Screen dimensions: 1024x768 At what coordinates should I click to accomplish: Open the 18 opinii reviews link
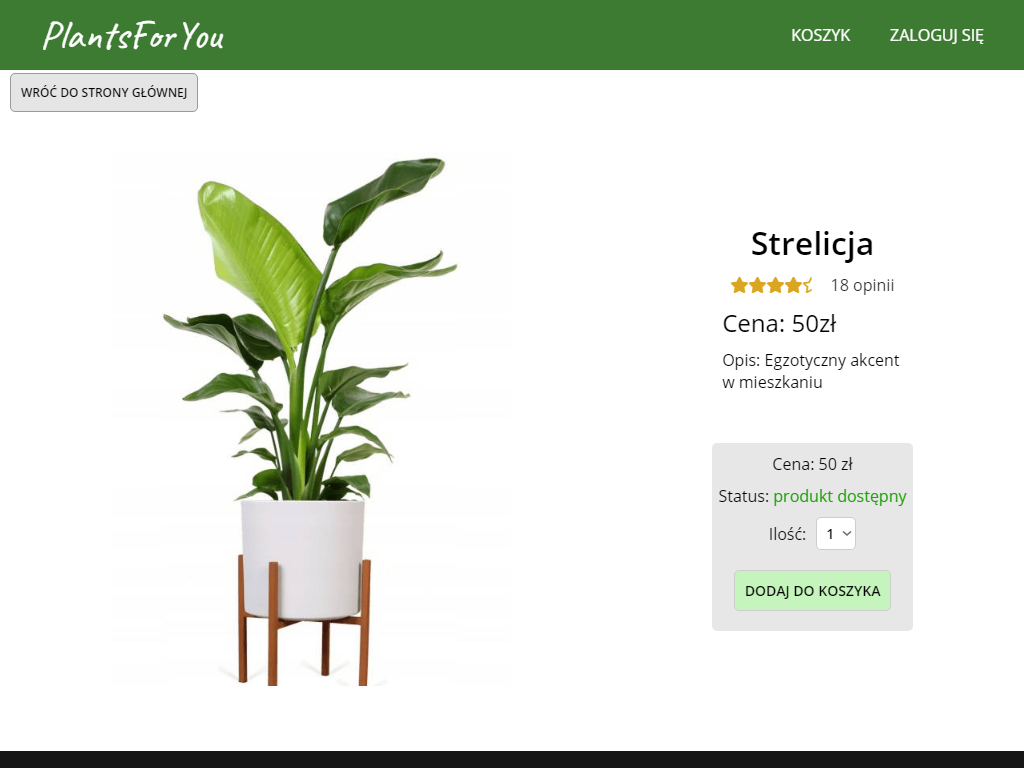[x=862, y=285]
